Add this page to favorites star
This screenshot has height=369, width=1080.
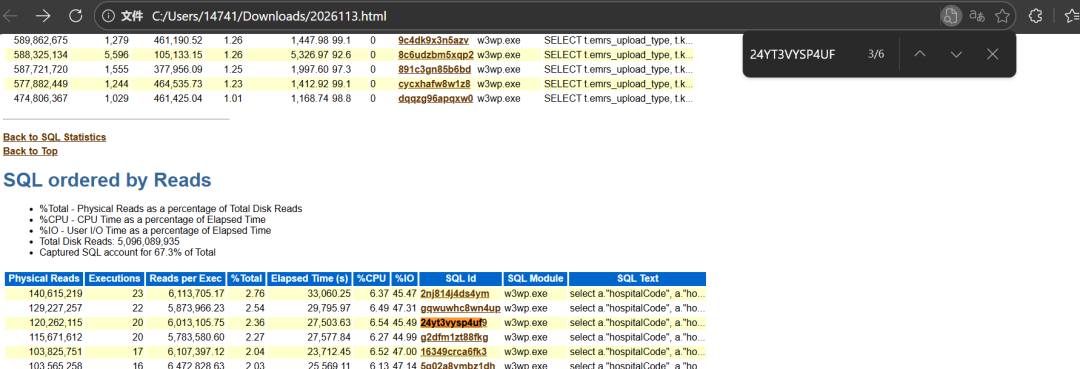coord(1002,15)
